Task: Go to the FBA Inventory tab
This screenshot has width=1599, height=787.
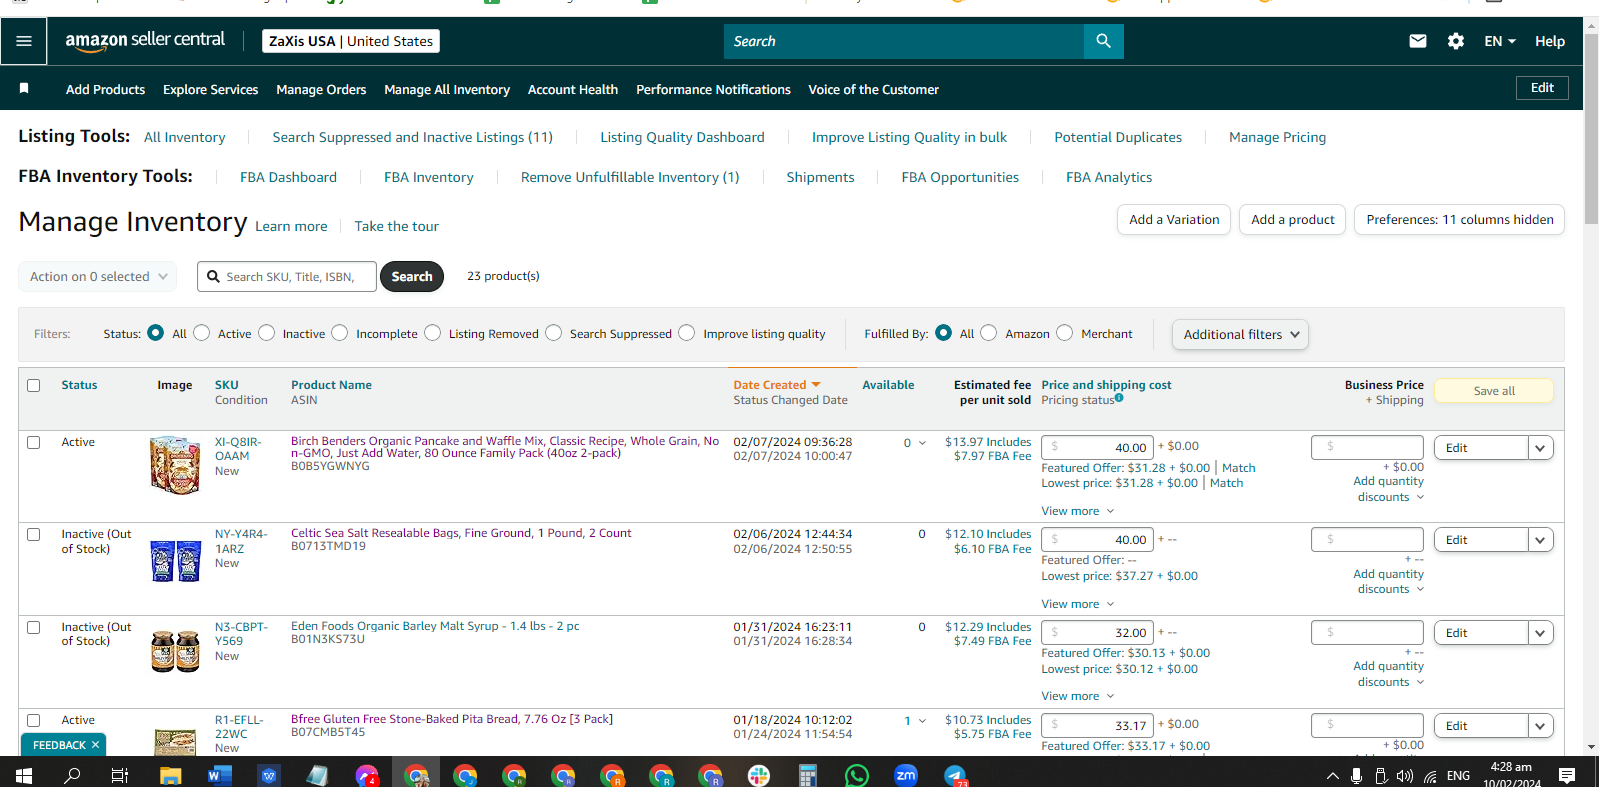Action: tap(429, 177)
